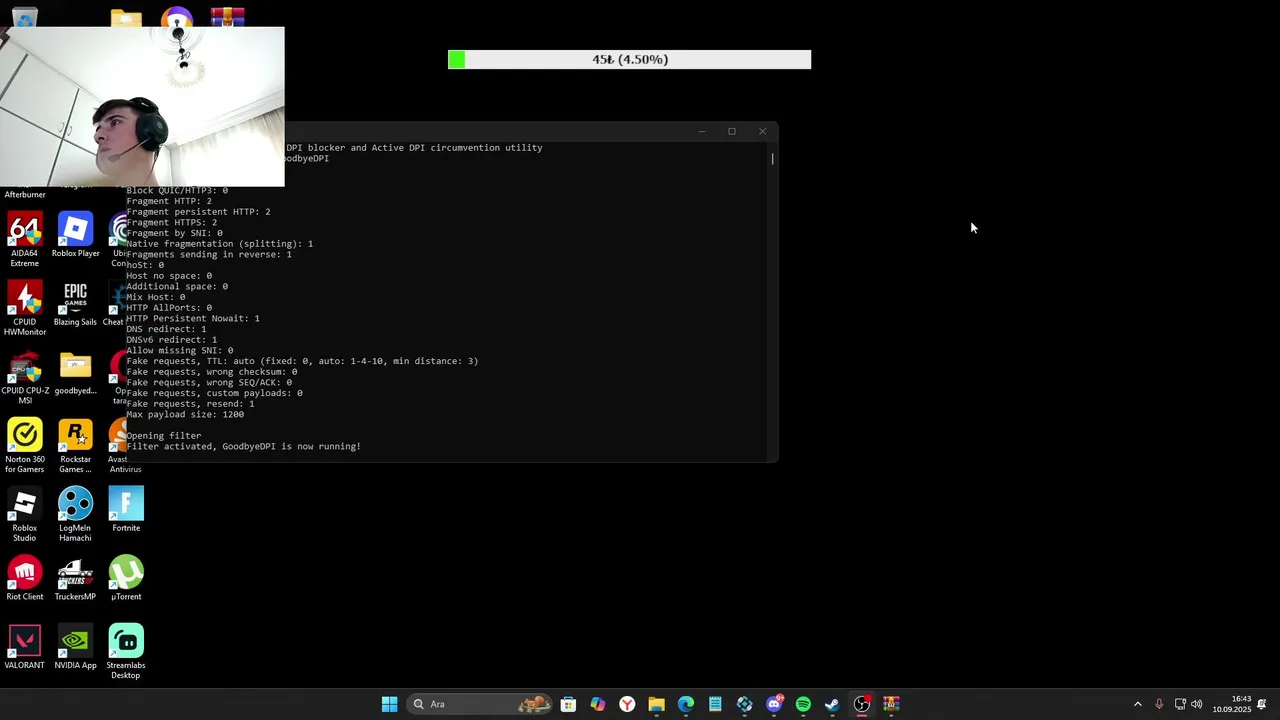Open network status tray icon
This screenshot has width=1280, height=720.
1180,704
